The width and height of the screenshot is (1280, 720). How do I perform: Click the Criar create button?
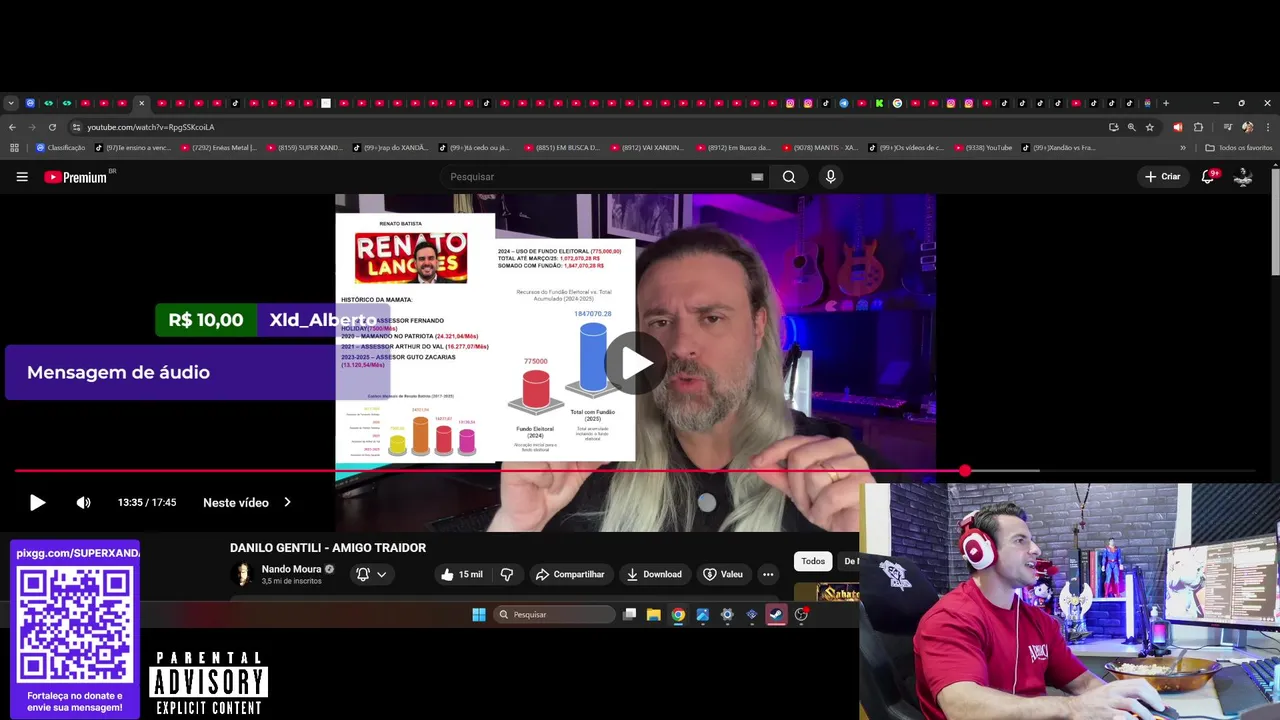1163,177
